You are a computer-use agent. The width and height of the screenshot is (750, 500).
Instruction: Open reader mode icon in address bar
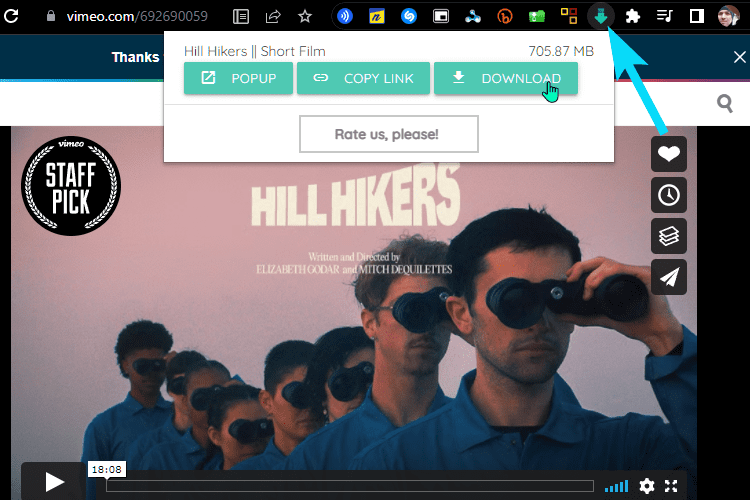click(x=241, y=17)
